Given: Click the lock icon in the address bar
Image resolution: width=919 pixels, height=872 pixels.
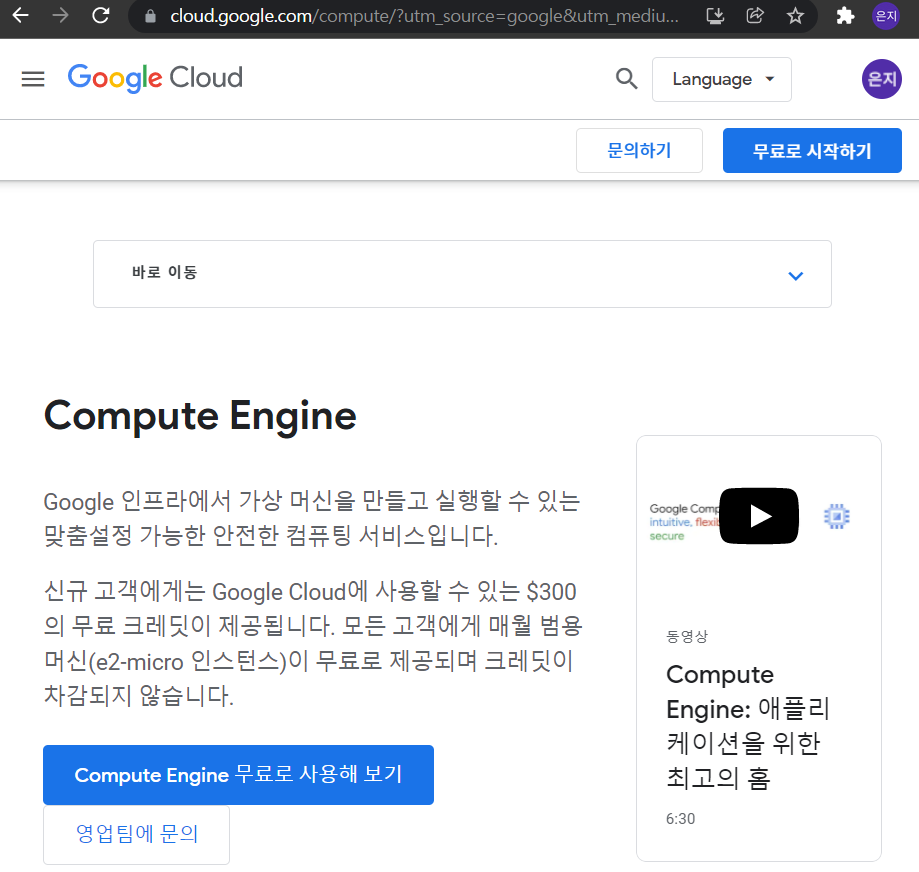Looking at the screenshot, I should [x=150, y=16].
